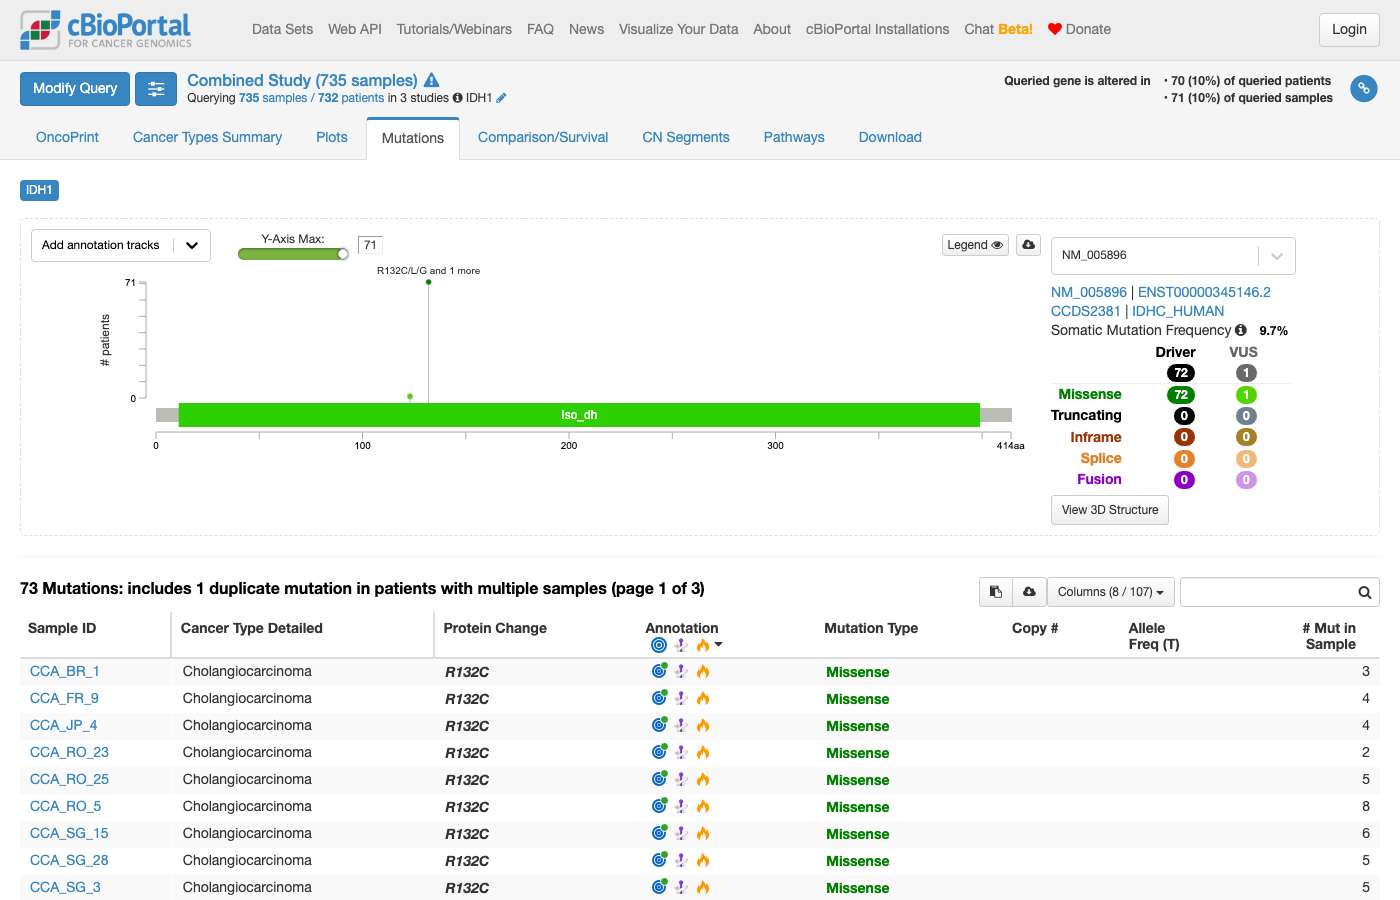Open the query settings sliders icon
The height and width of the screenshot is (900, 1400).
click(156, 89)
